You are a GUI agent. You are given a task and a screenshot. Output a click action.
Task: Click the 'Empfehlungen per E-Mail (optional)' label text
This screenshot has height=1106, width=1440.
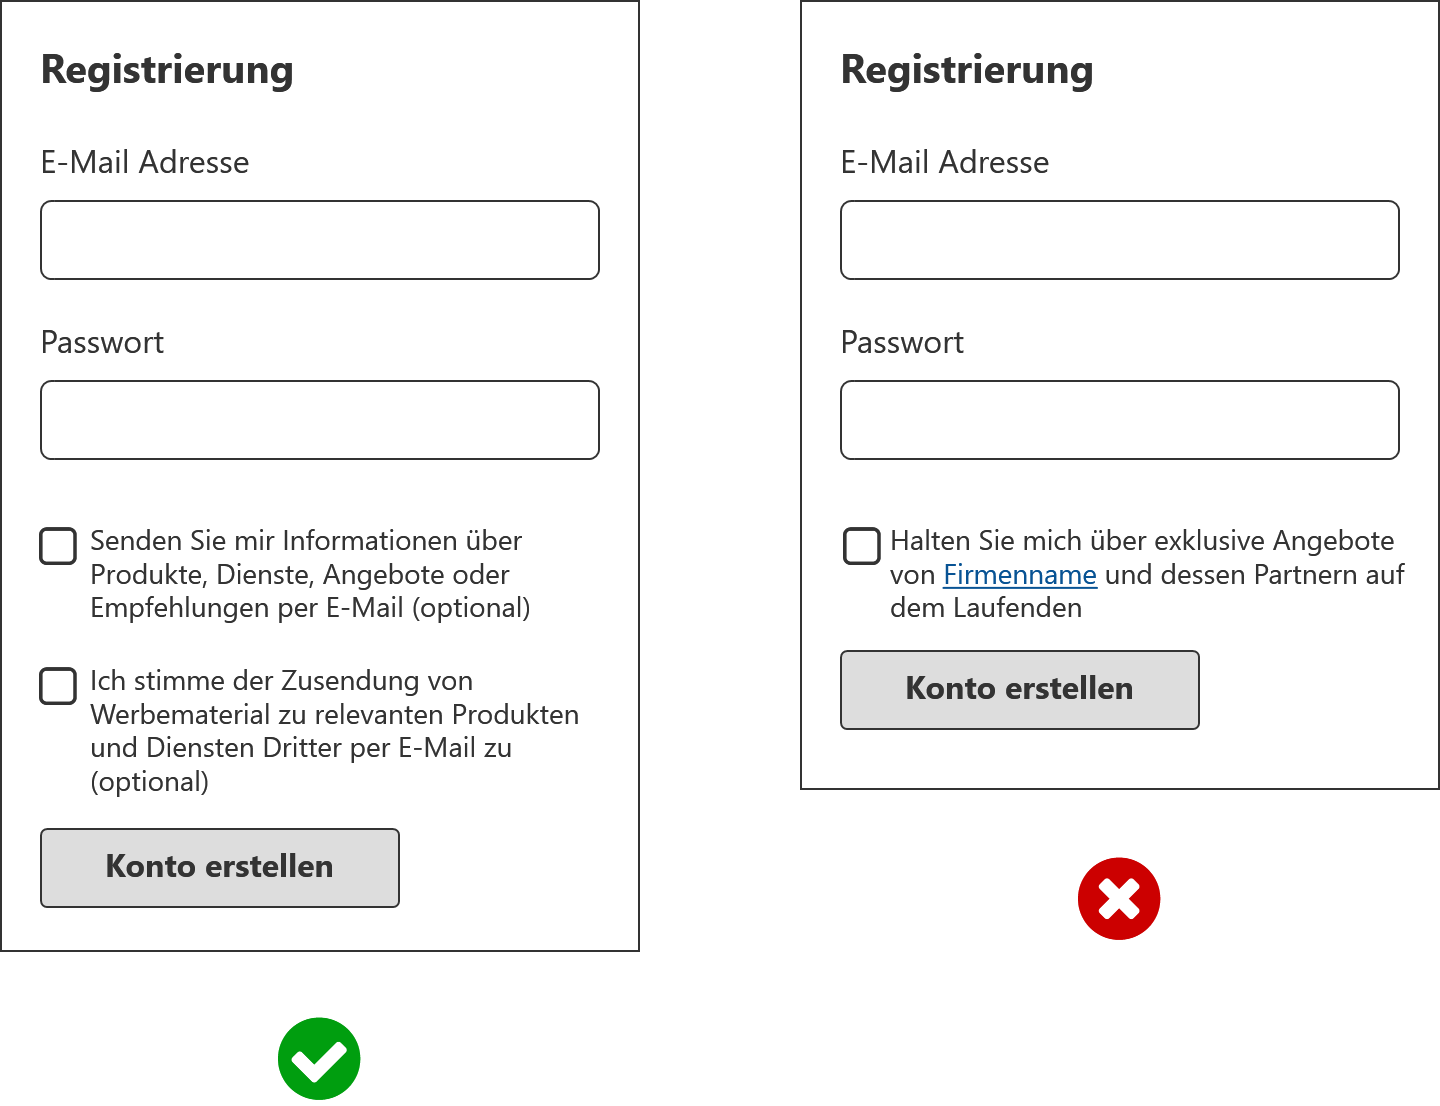[310, 608]
